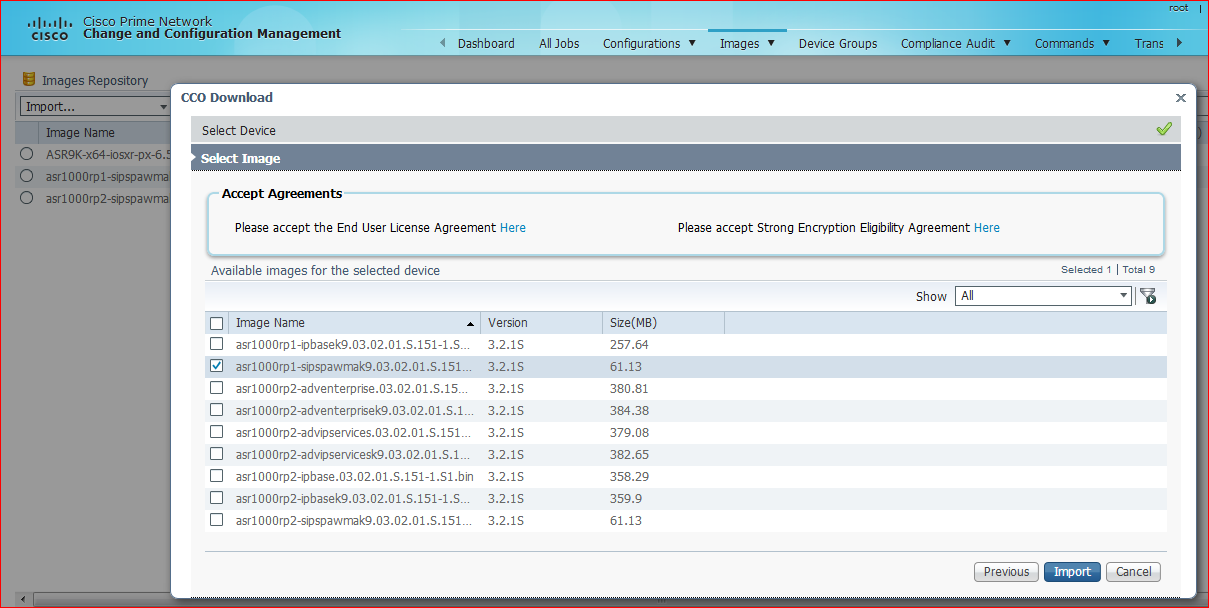
Task: Click the root user label
Action: pos(1178,8)
